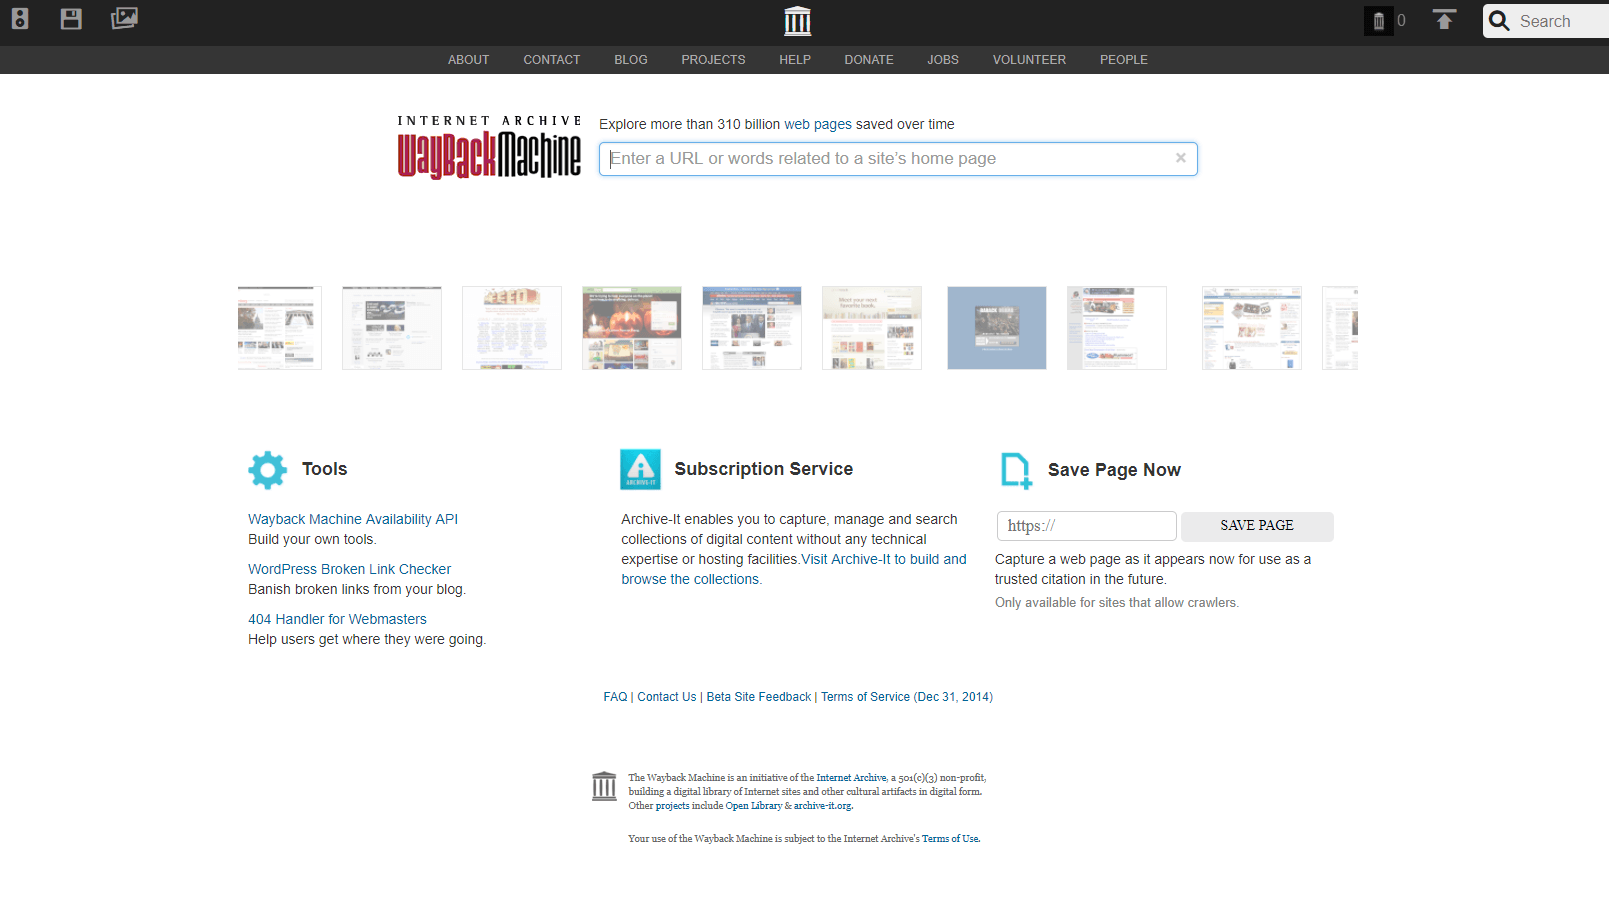Click the images icon in top bar
This screenshot has width=1609, height=900.
(124, 18)
